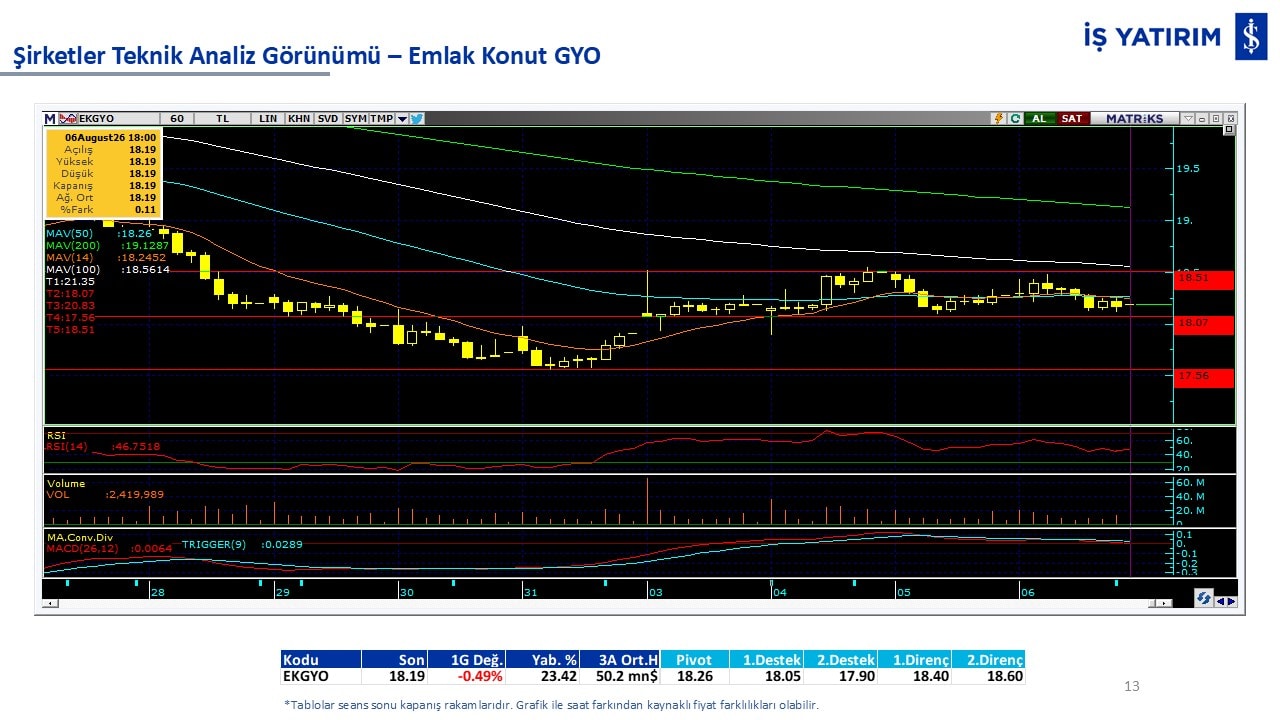This screenshot has height=720, width=1280.
Task: Click the horizontal scrollbar track under the chart
Action: click(x=608, y=603)
